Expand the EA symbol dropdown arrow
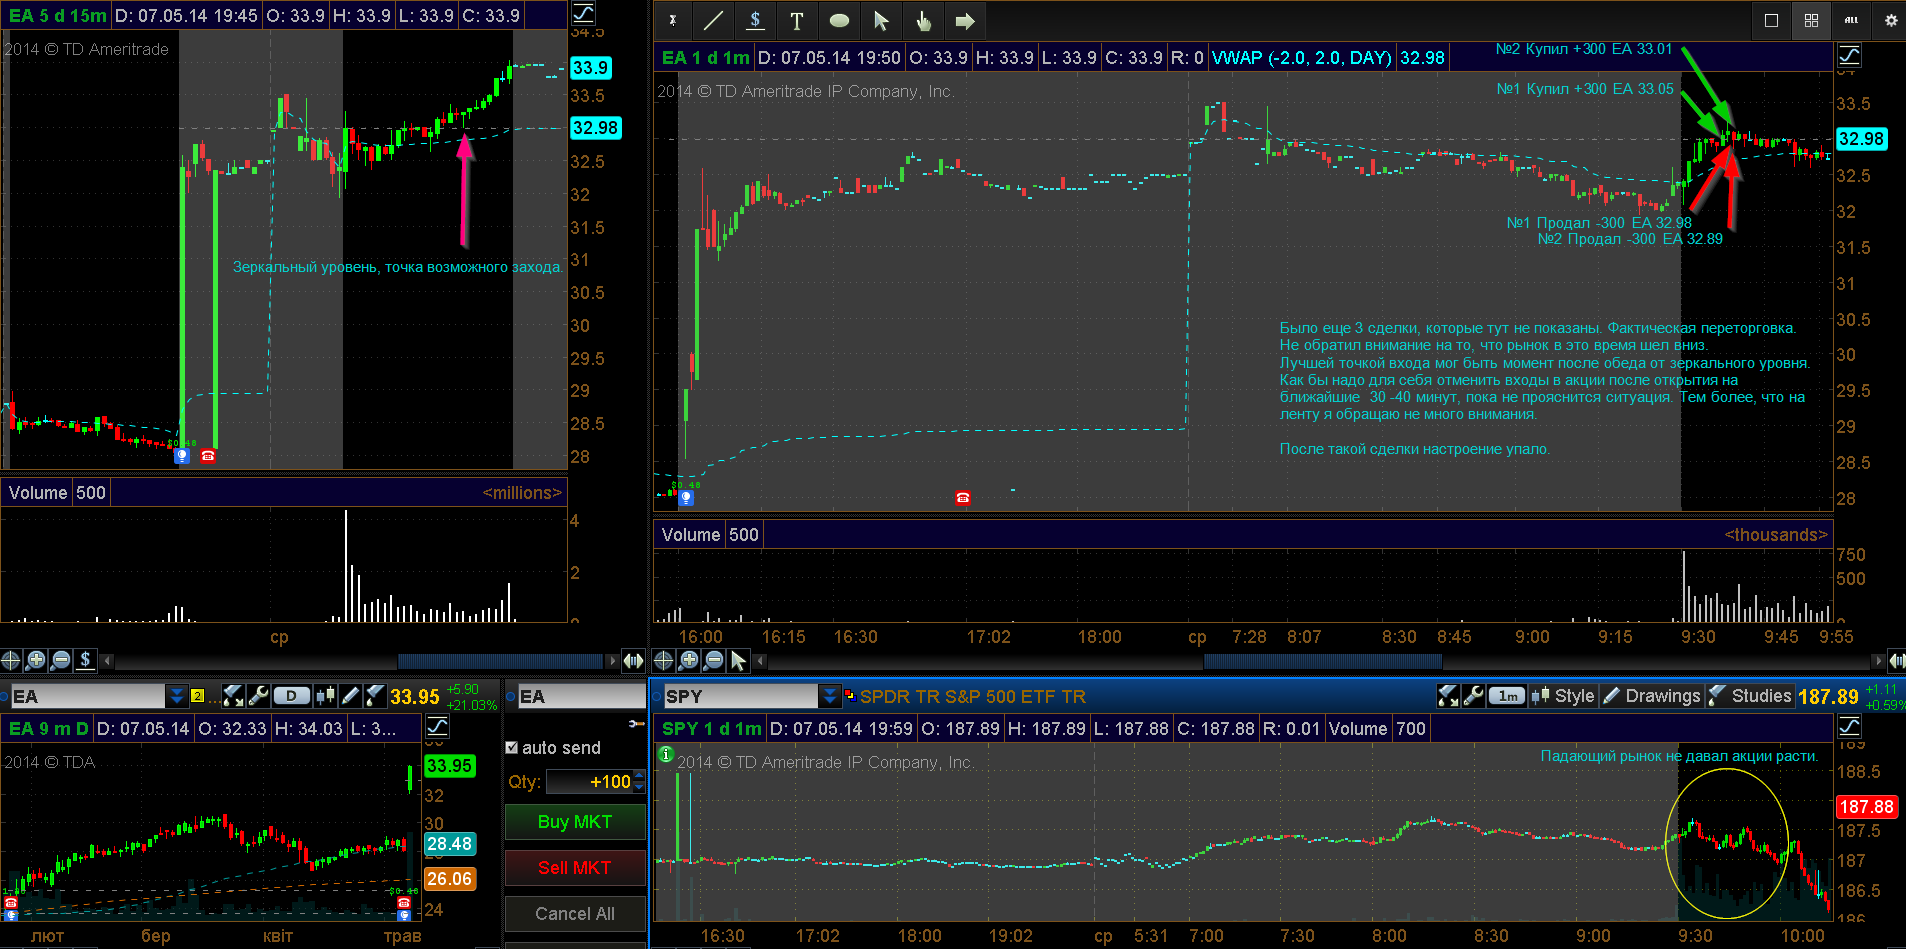Viewport: 1906px width, 949px height. click(x=177, y=696)
